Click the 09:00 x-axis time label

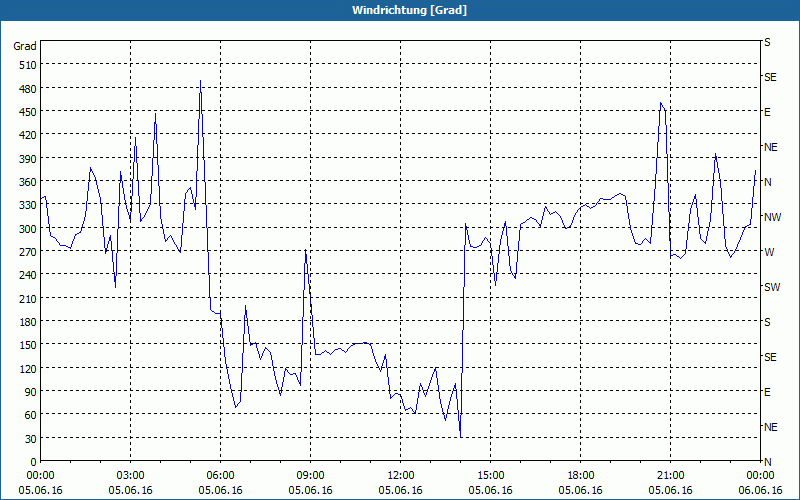tap(311, 476)
